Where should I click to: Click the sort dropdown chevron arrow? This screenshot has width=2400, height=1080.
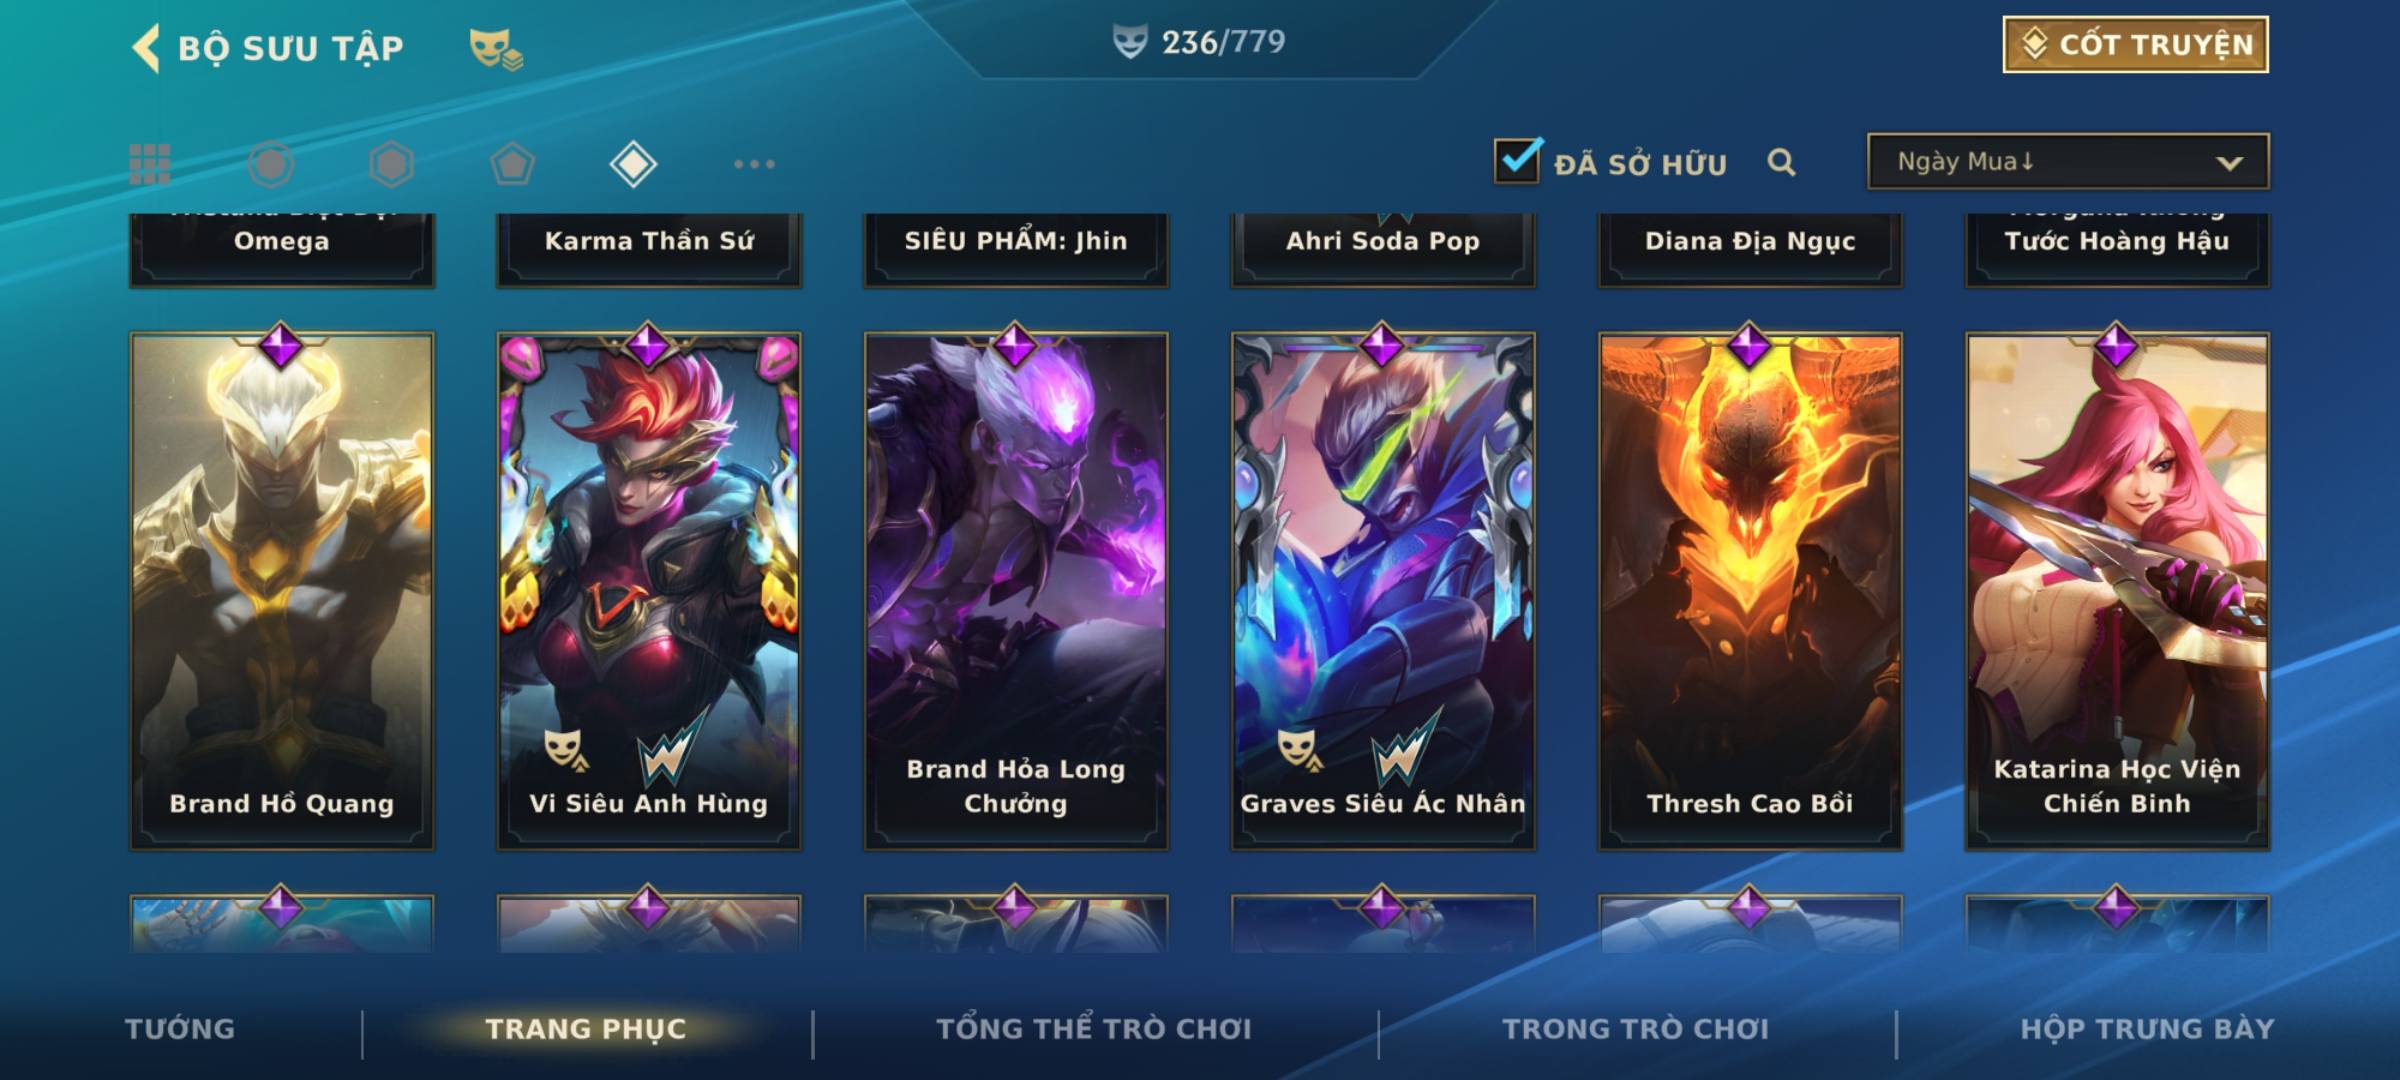[x=2229, y=163]
